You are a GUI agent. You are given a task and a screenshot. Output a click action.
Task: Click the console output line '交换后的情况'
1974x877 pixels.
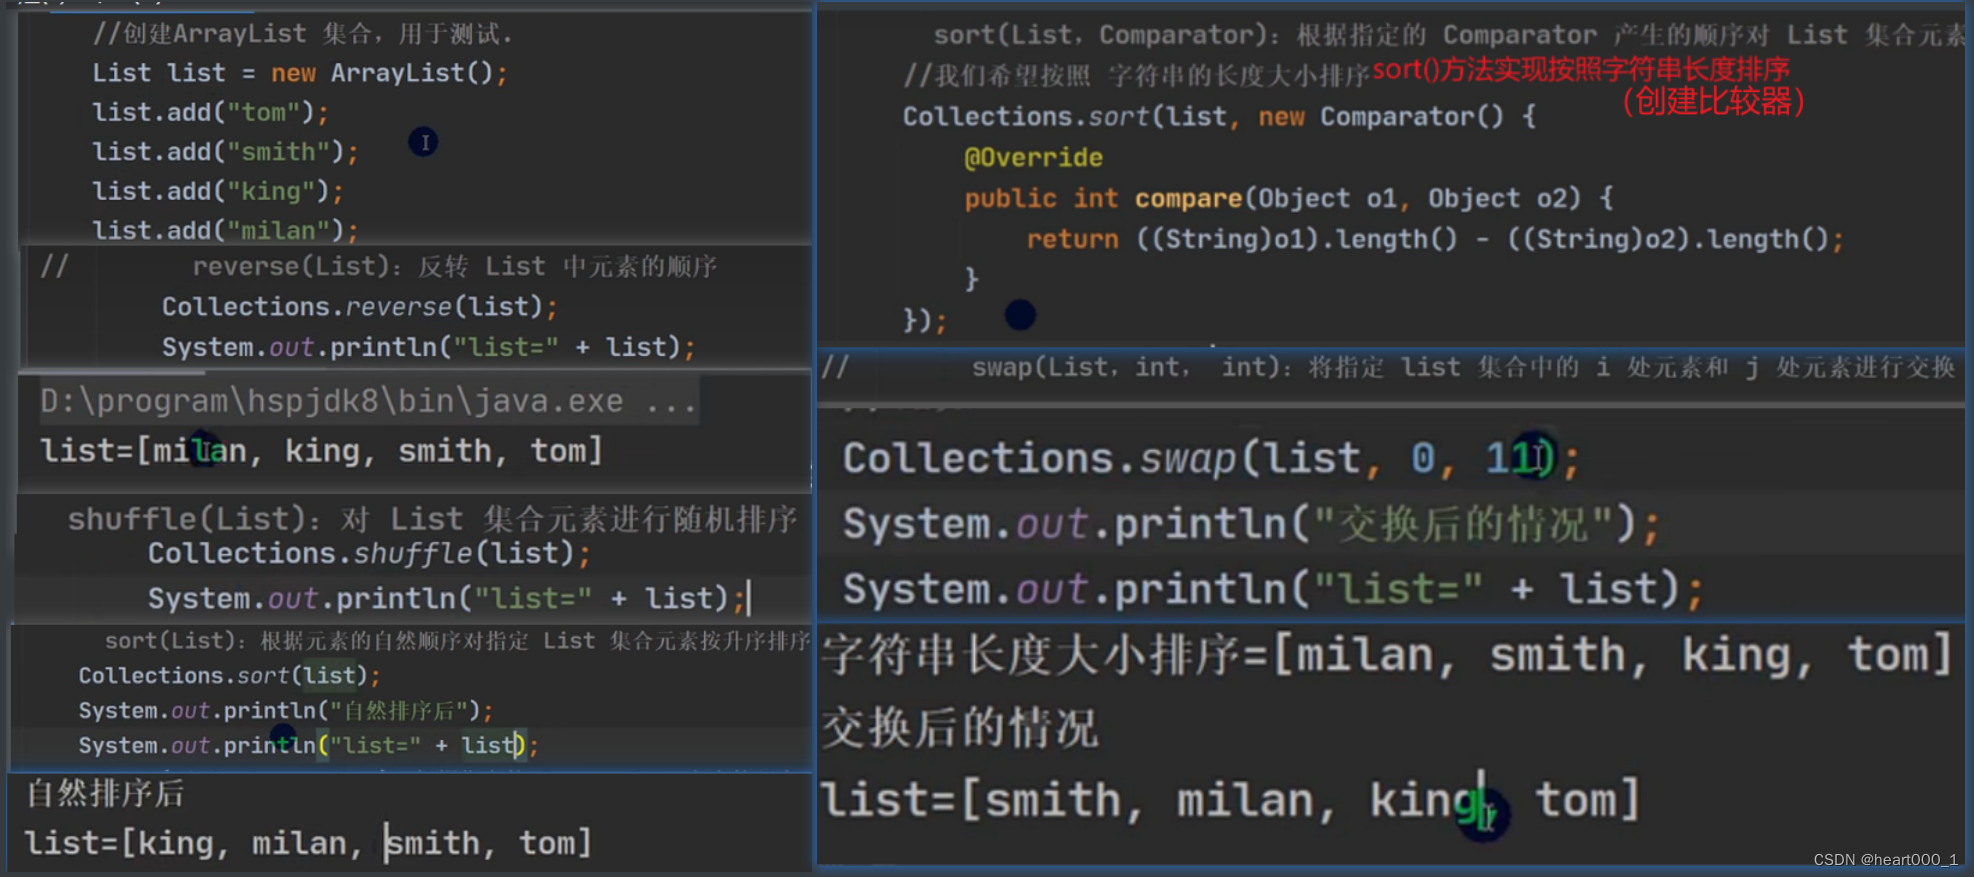[960, 728]
